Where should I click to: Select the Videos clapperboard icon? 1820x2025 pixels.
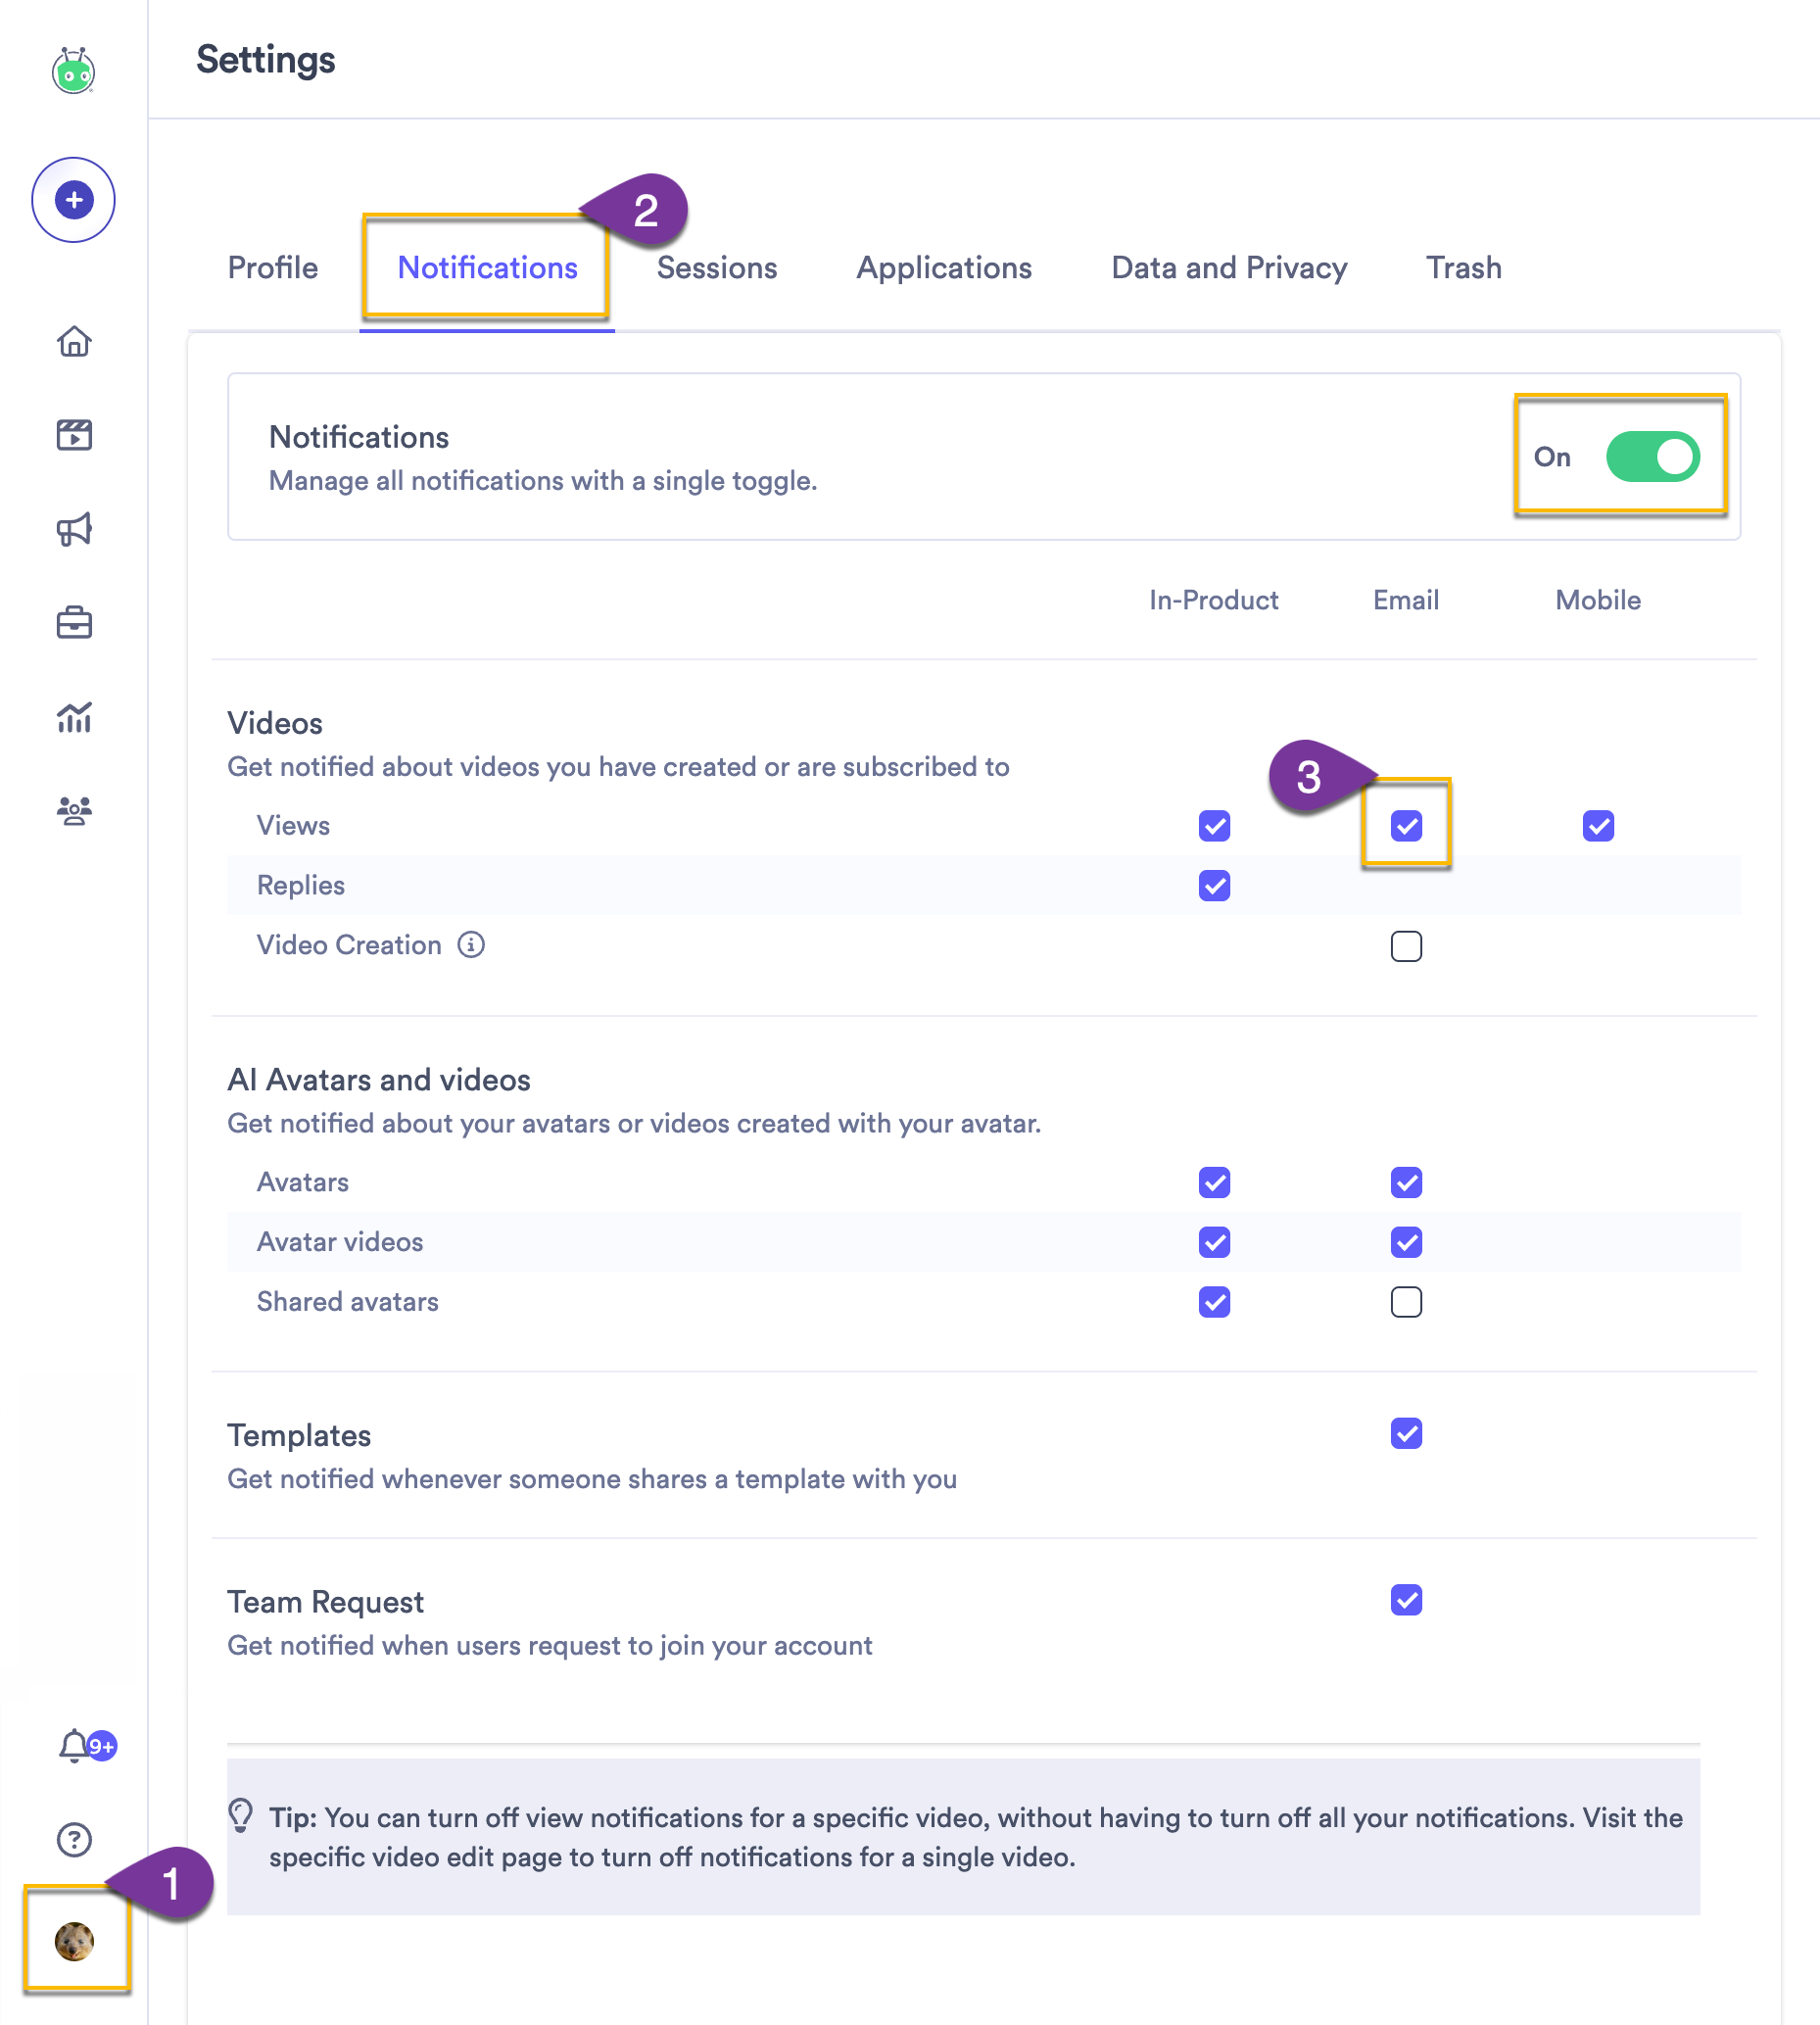tap(75, 434)
